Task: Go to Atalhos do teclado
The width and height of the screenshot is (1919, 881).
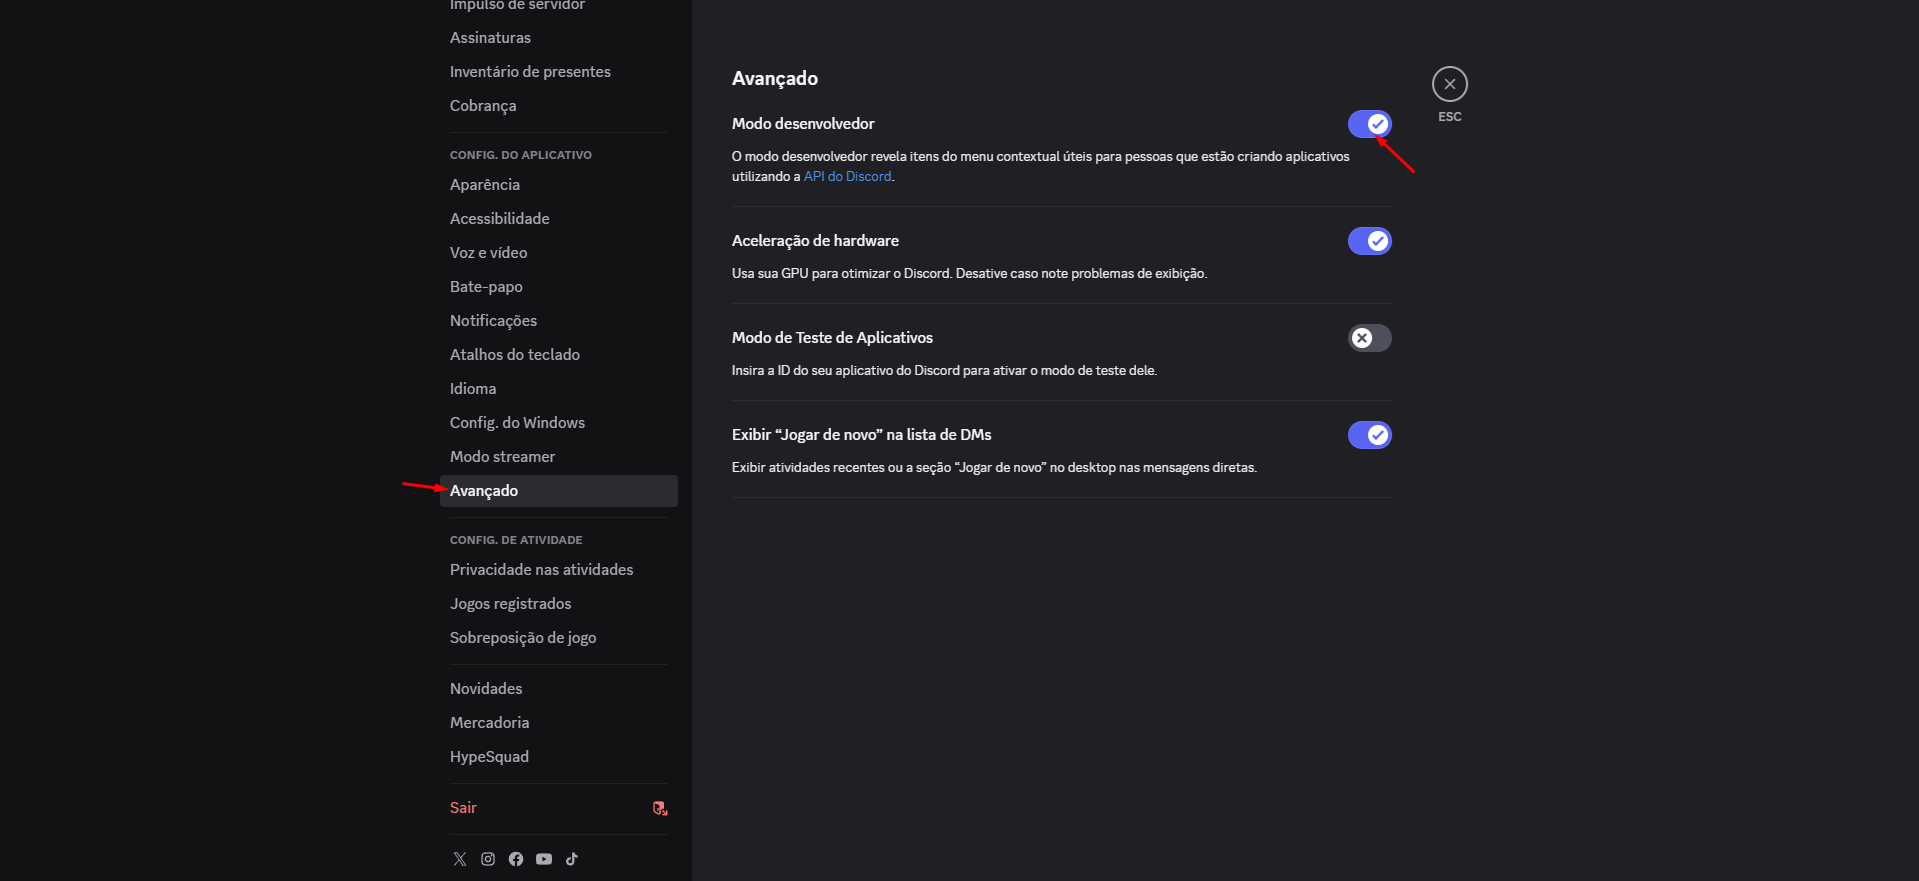Action: click(559, 355)
